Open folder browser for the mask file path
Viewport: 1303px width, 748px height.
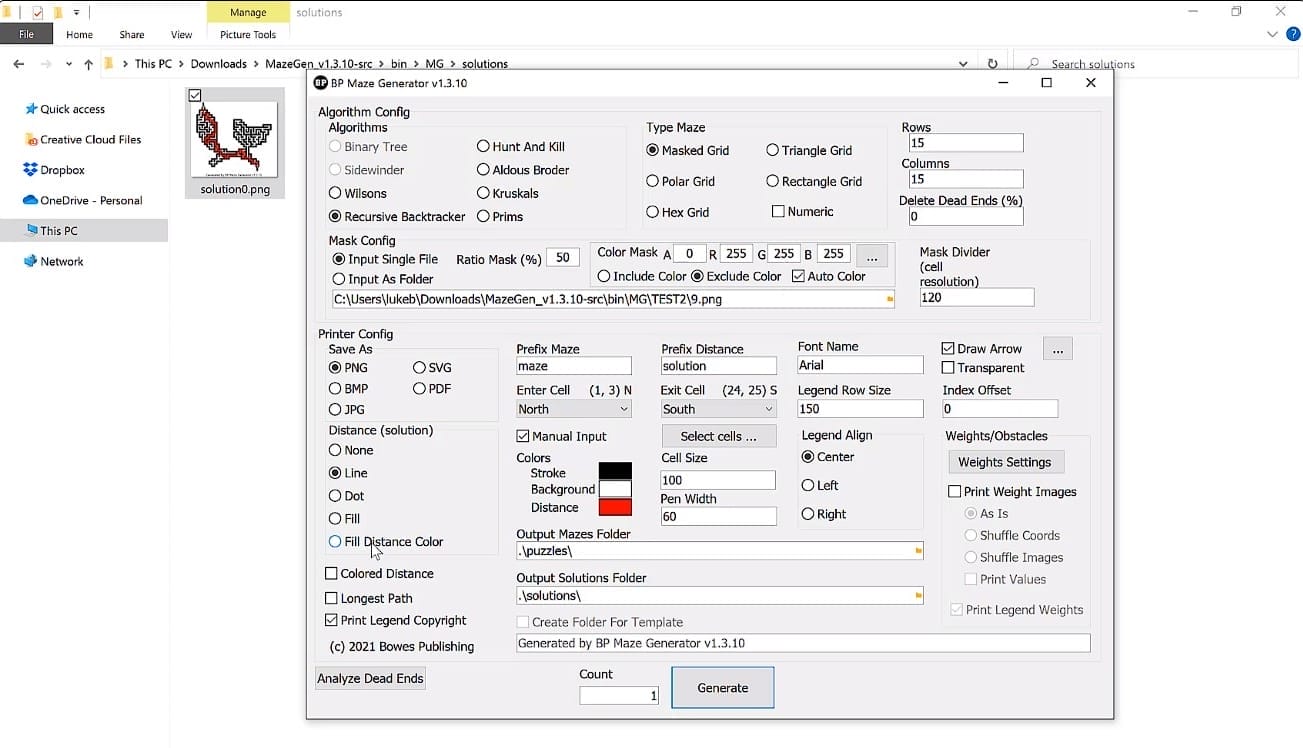click(x=887, y=299)
